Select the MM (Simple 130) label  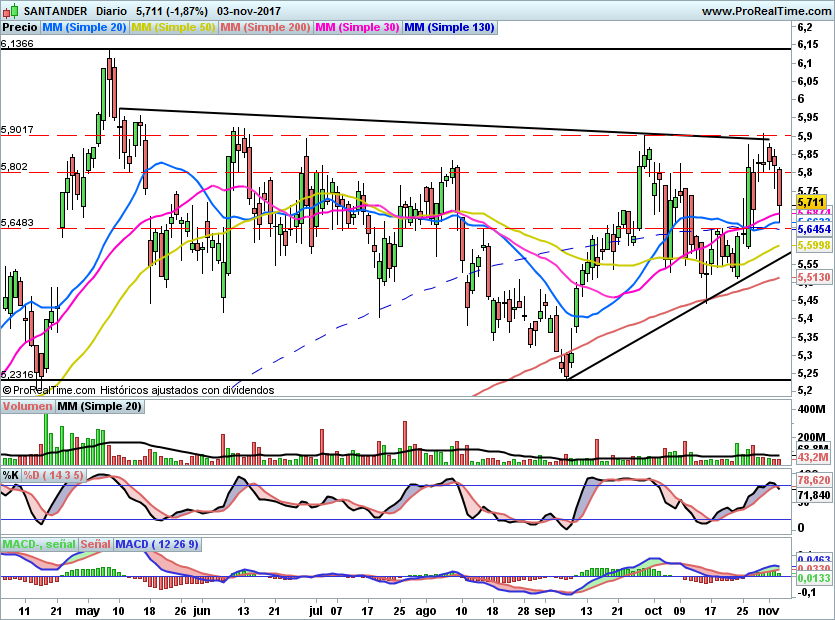tap(449, 27)
